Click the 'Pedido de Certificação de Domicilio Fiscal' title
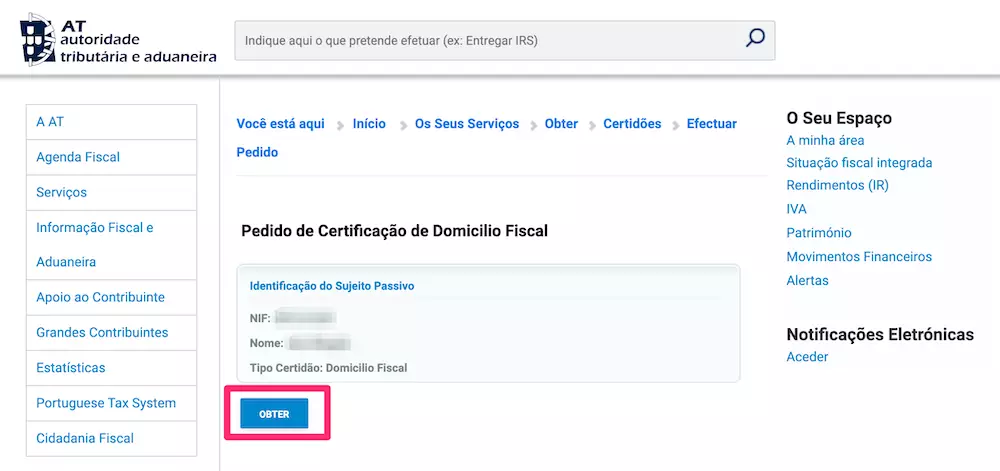This screenshot has width=1000, height=471. point(395,231)
